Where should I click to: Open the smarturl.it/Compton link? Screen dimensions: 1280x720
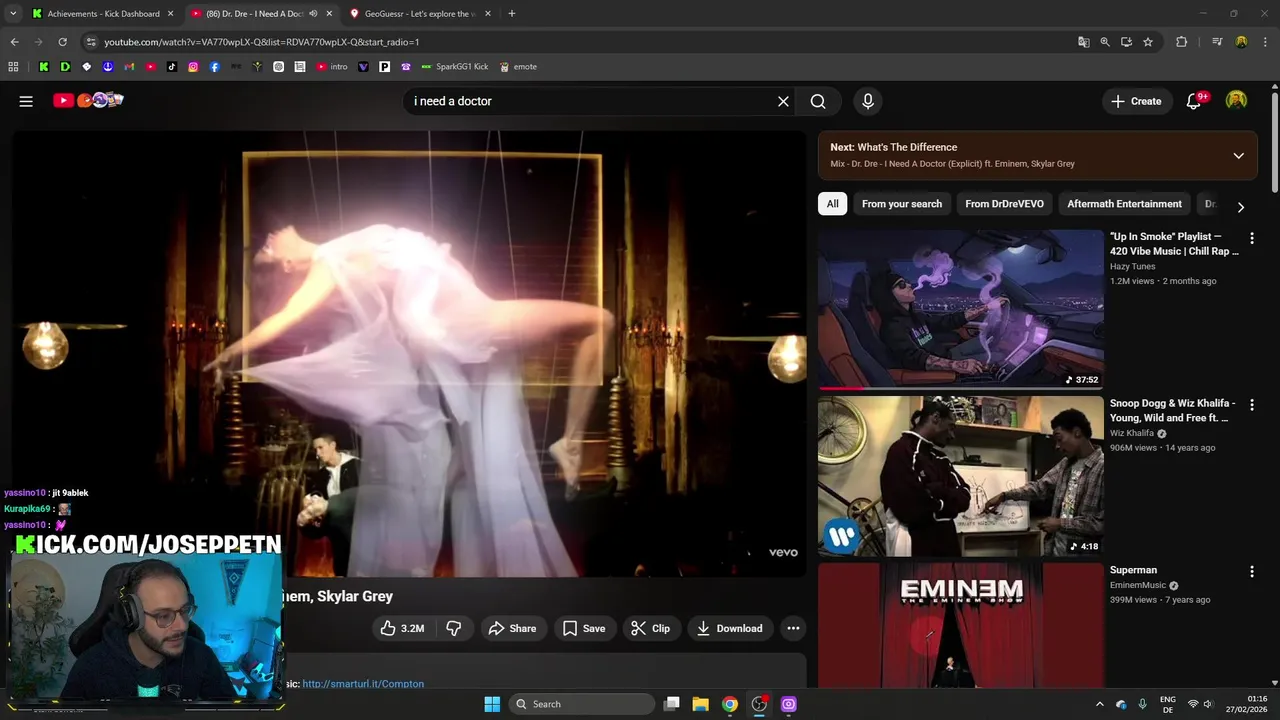click(x=363, y=684)
